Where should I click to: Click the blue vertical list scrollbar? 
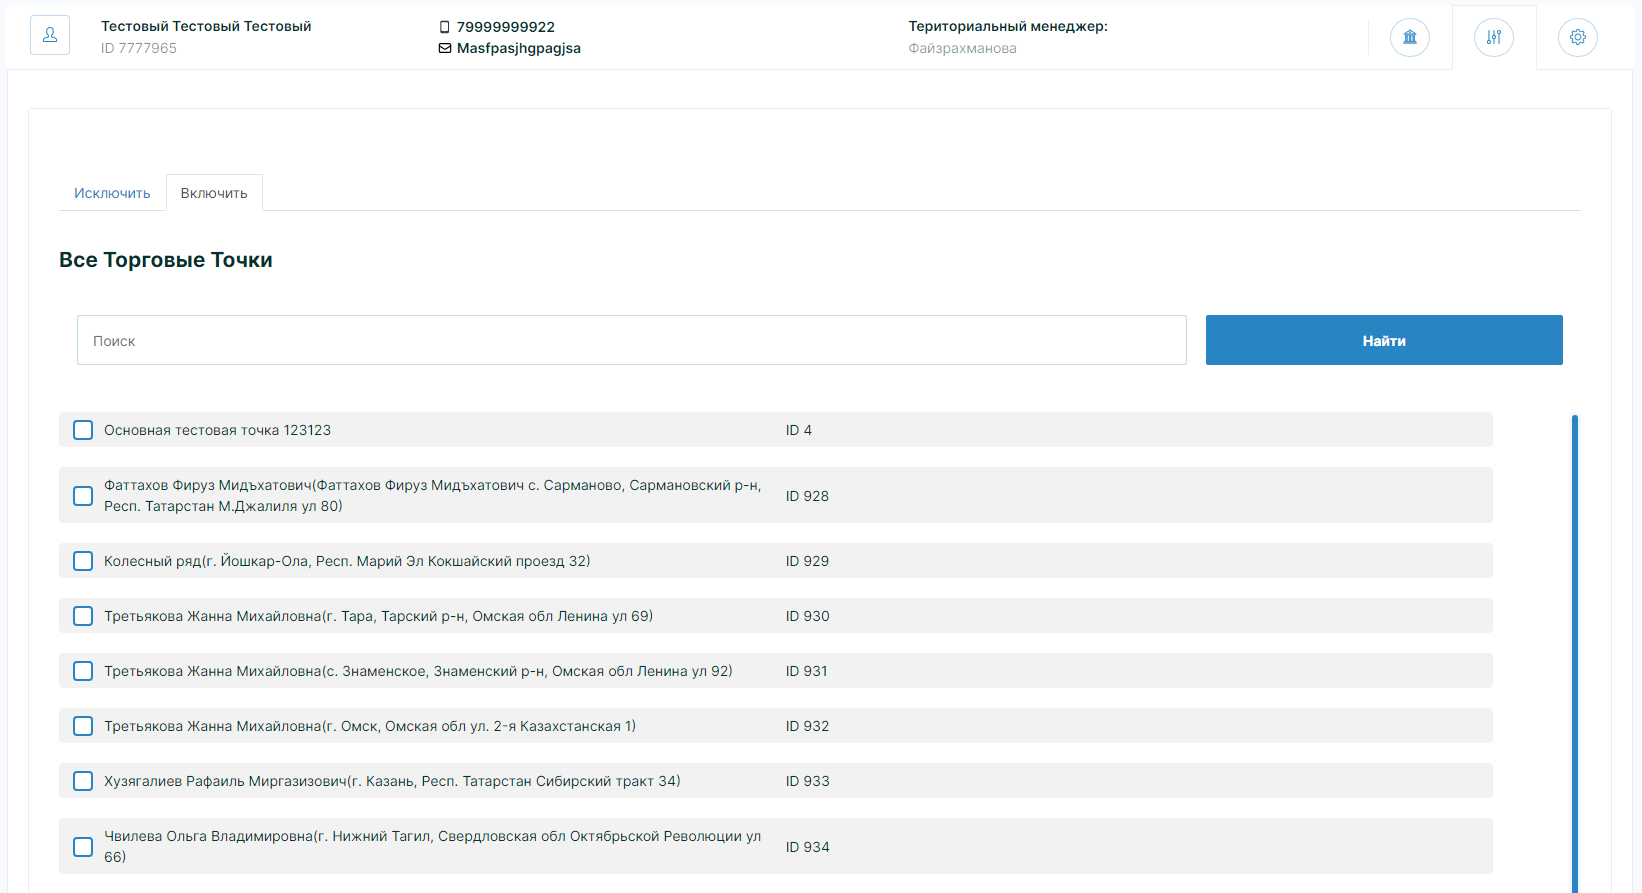pos(1574,650)
